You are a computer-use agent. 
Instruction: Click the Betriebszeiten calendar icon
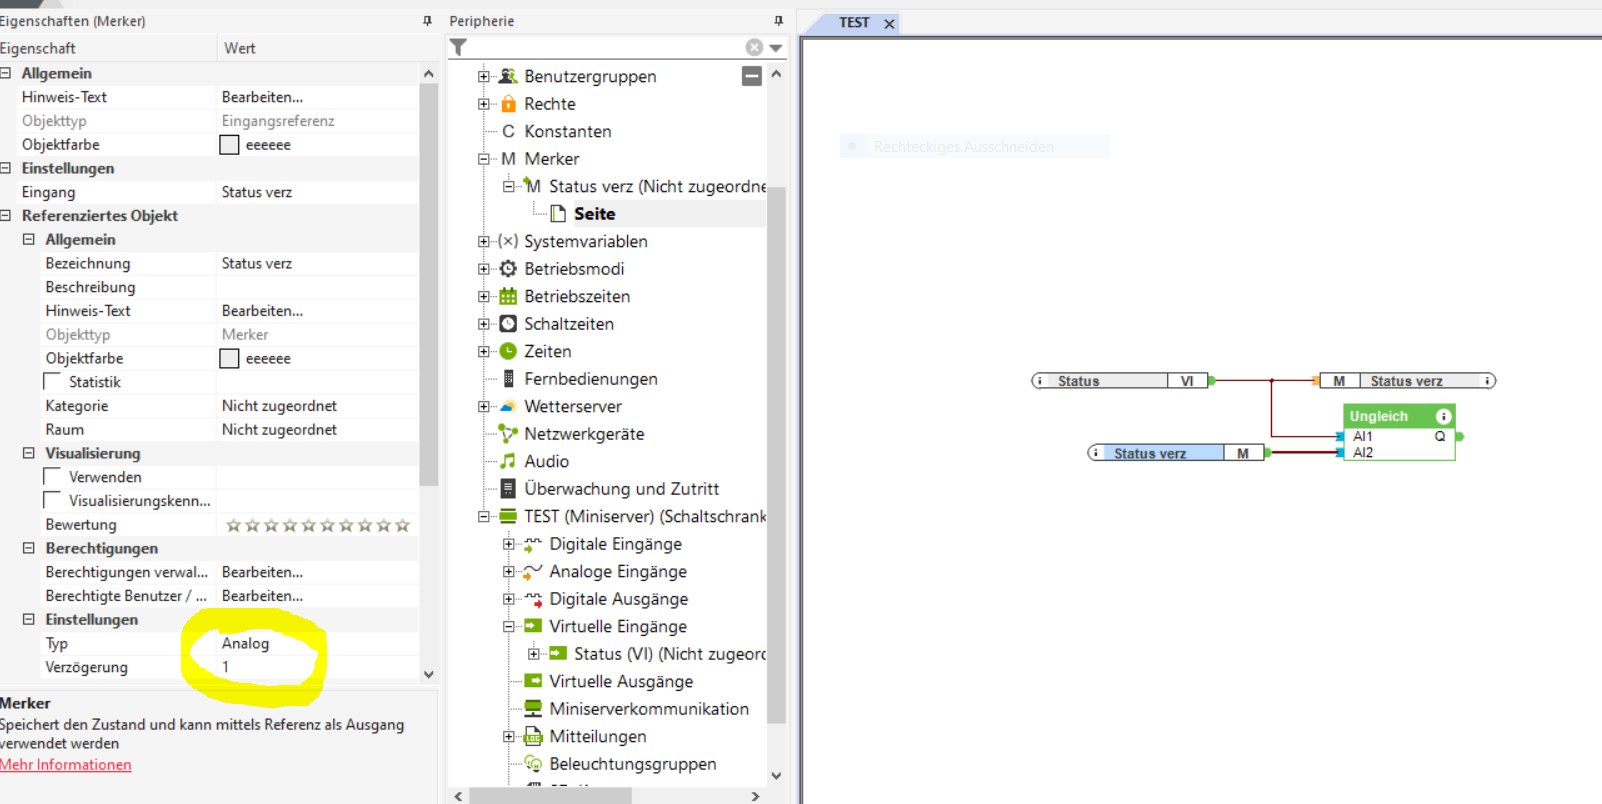tap(508, 296)
